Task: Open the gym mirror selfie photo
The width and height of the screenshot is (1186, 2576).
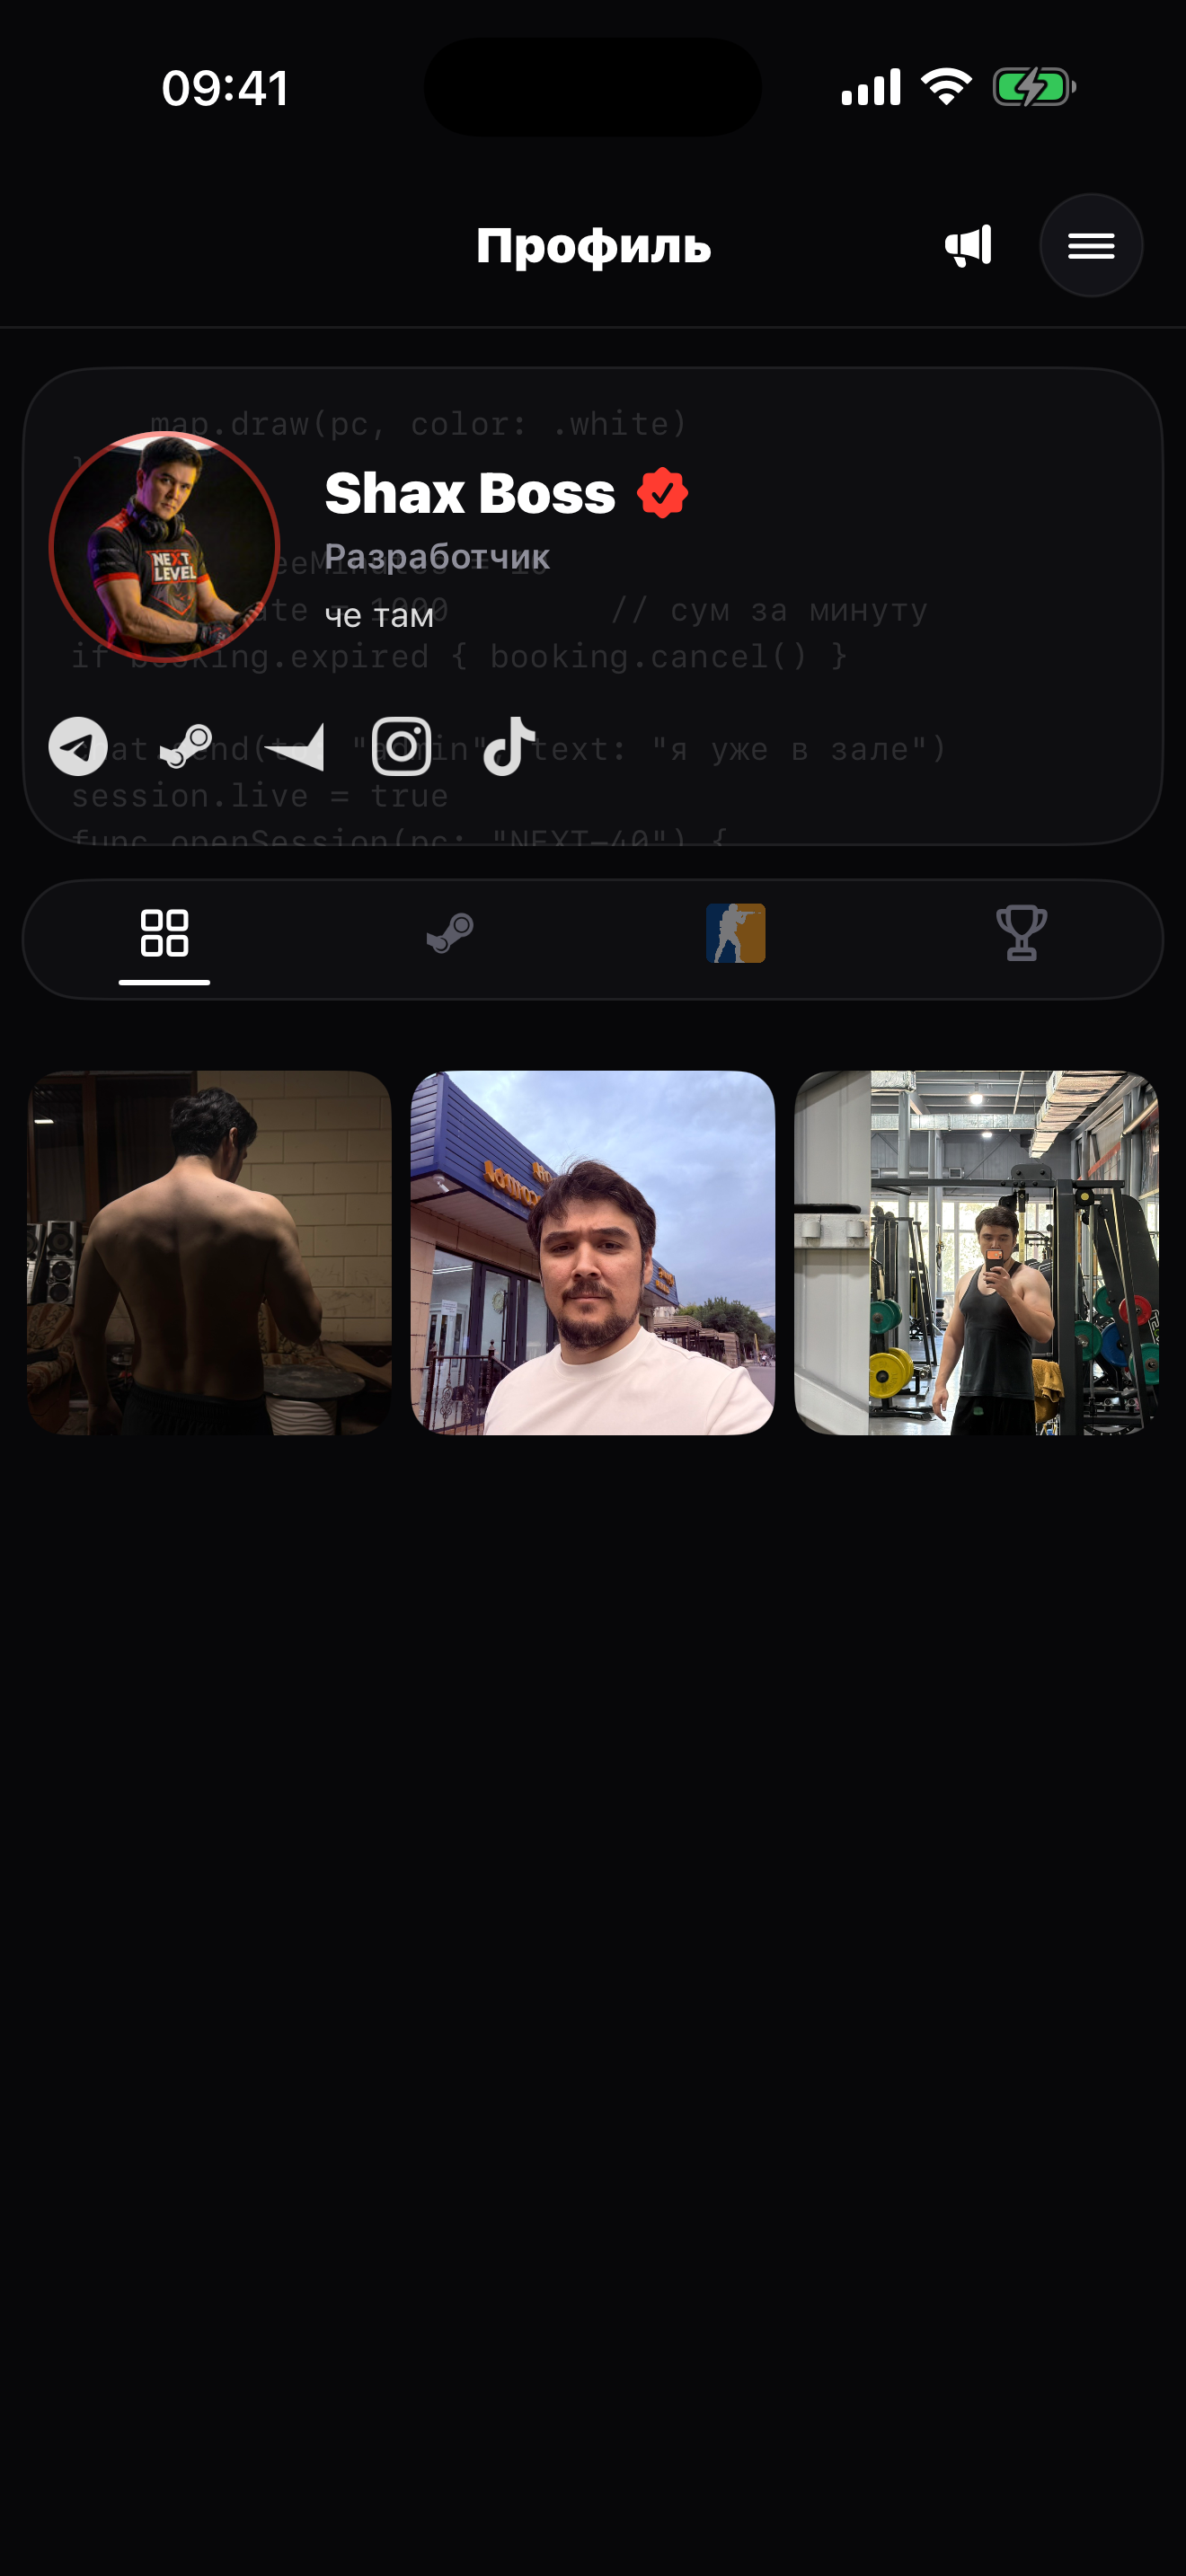Action: (x=976, y=1253)
